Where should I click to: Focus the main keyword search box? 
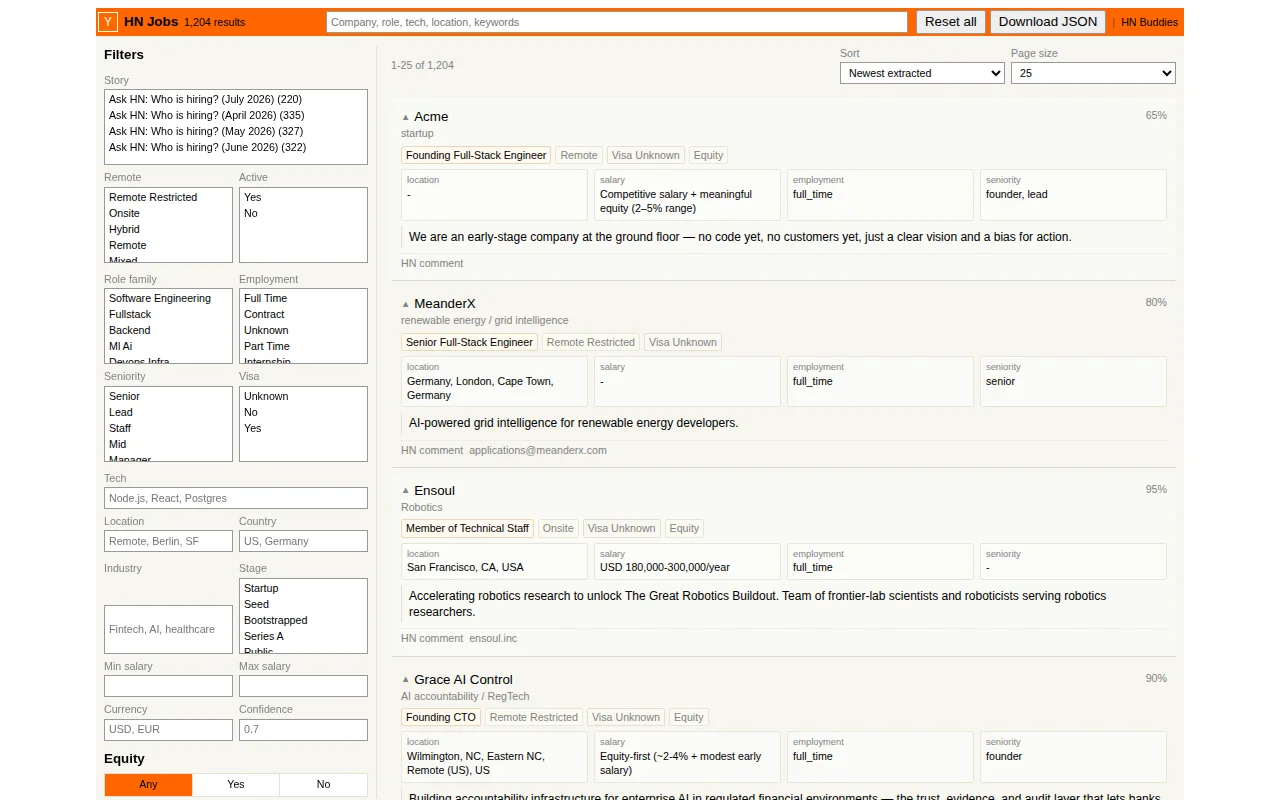(x=617, y=22)
